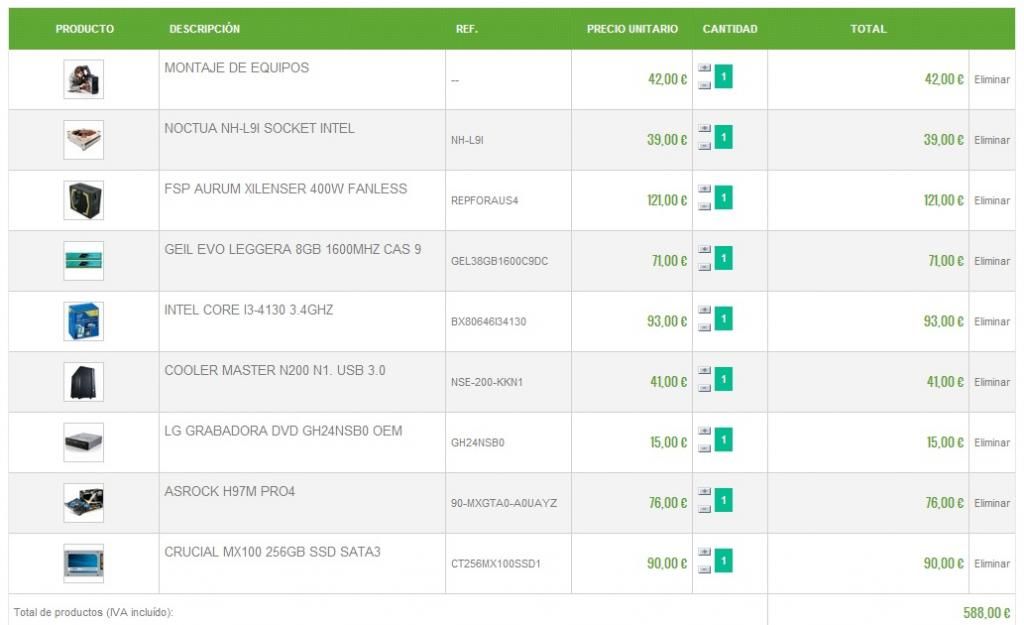1024x625 pixels.
Task: Select quantity field for MONTAJE DE EQUIPOS
Action: tap(724, 76)
